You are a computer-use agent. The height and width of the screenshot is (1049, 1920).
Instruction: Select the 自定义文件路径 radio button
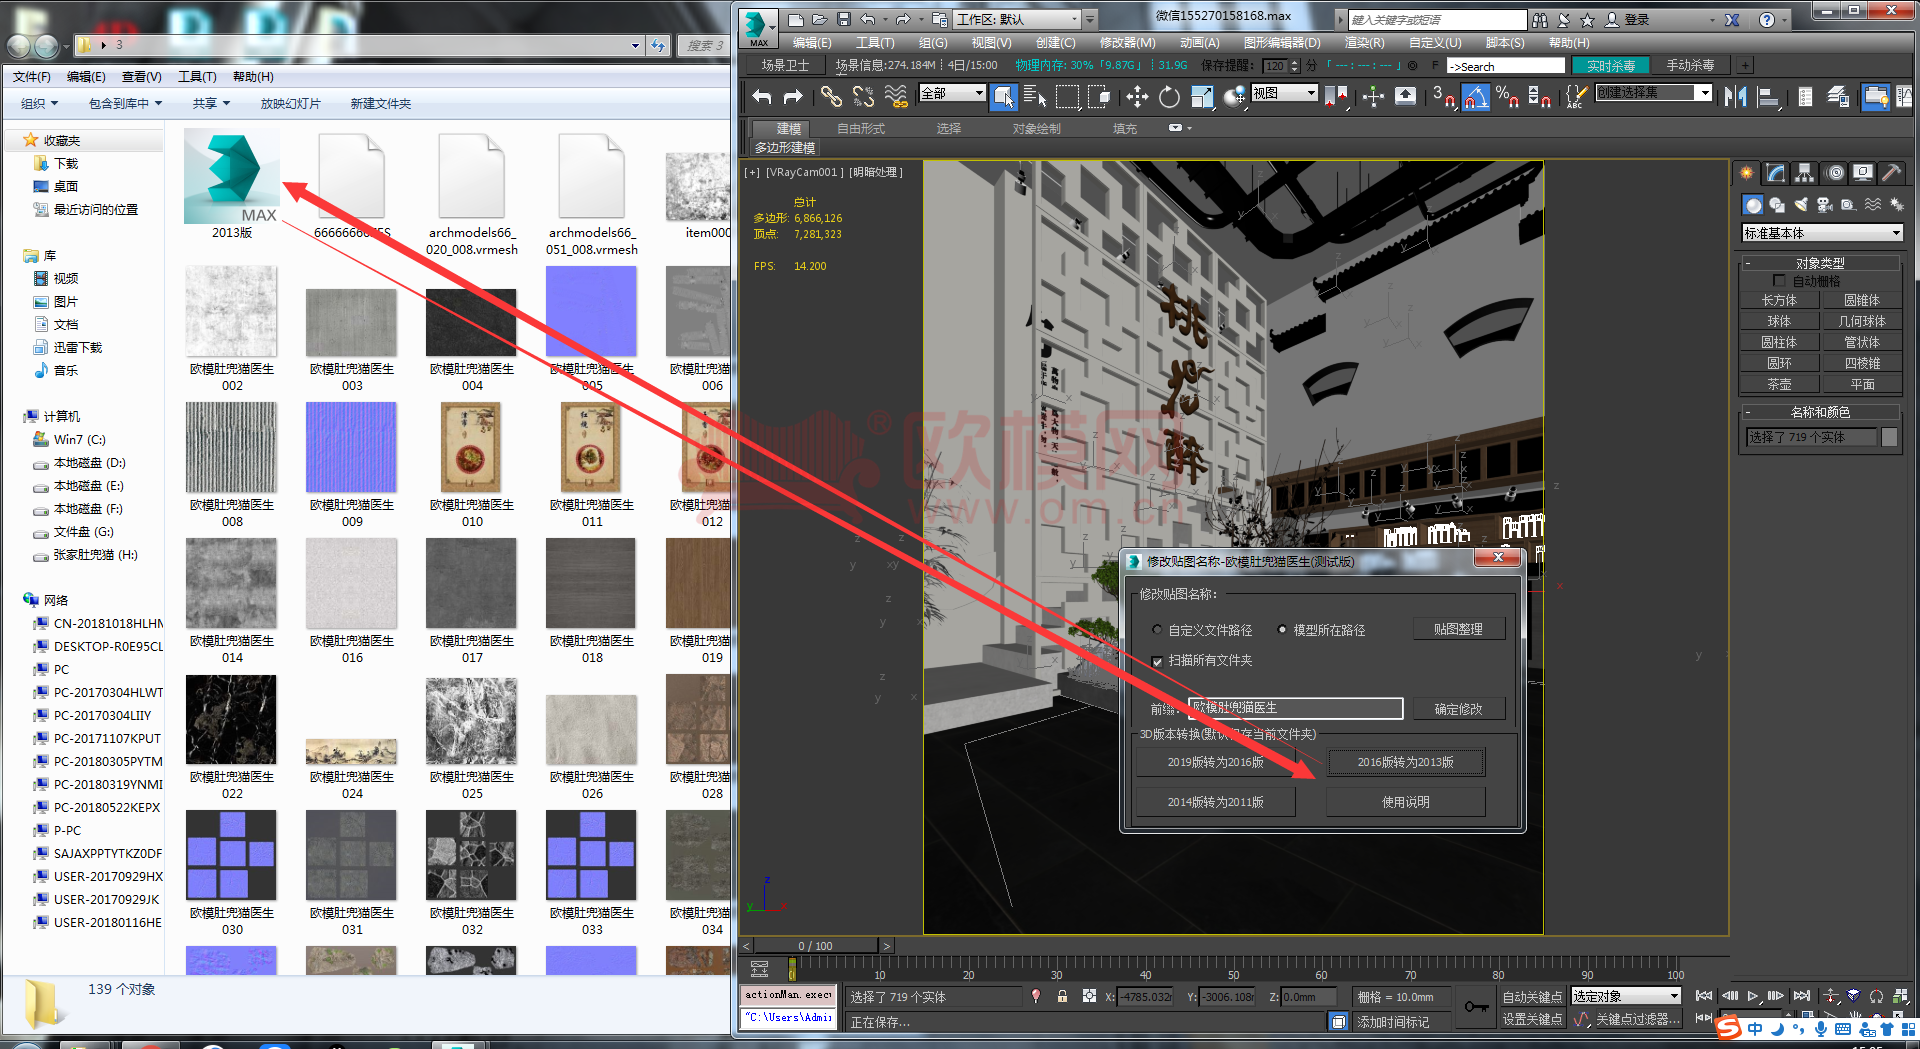coord(1157,630)
